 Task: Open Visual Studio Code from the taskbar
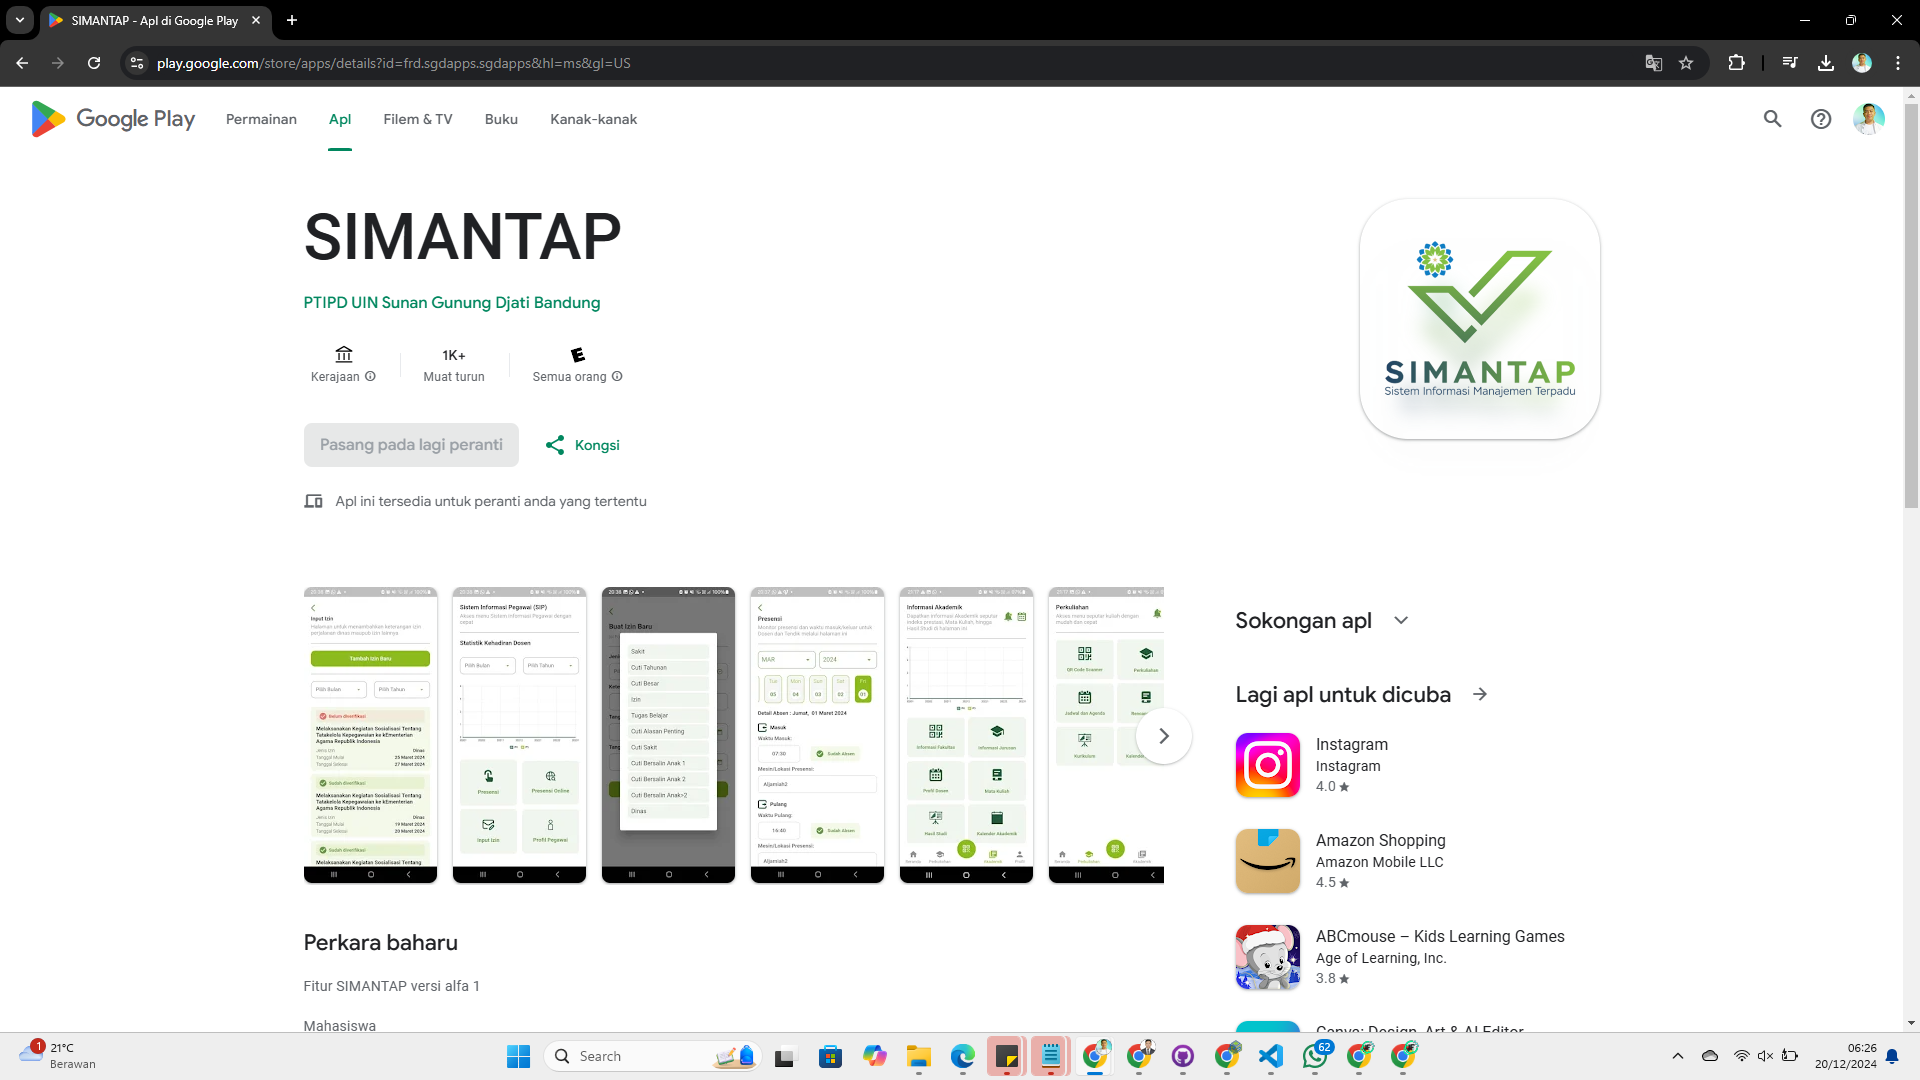(1271, 1056)
